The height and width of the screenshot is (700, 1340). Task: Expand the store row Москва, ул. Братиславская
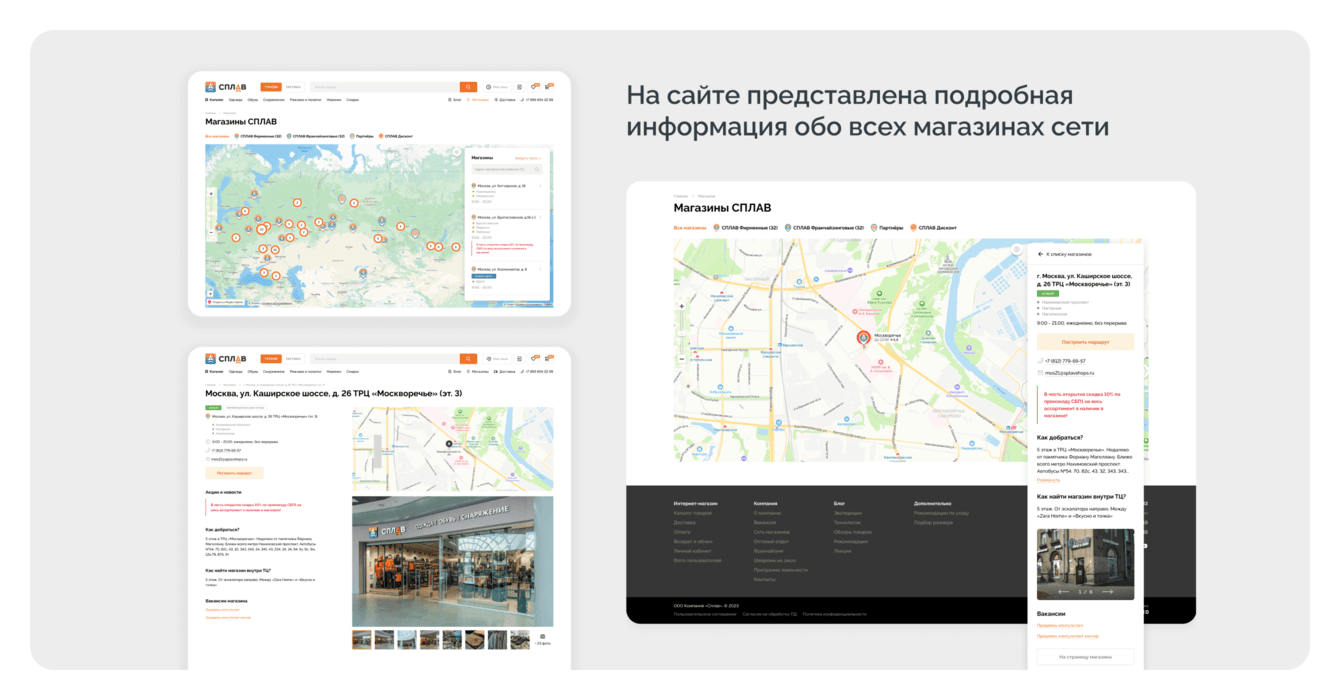click(x=508, y=217)
